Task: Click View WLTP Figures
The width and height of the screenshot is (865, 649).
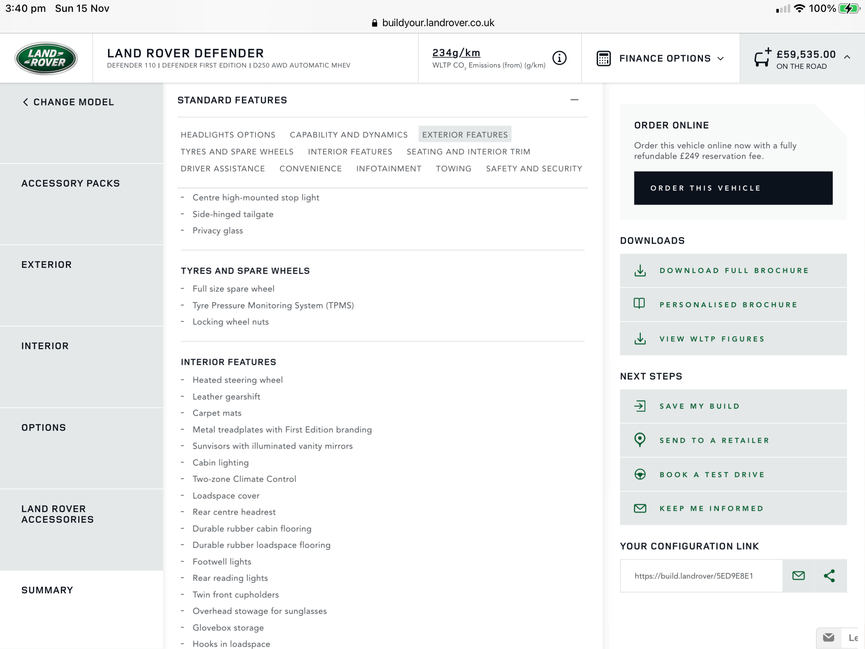Action: coord(733,339)
